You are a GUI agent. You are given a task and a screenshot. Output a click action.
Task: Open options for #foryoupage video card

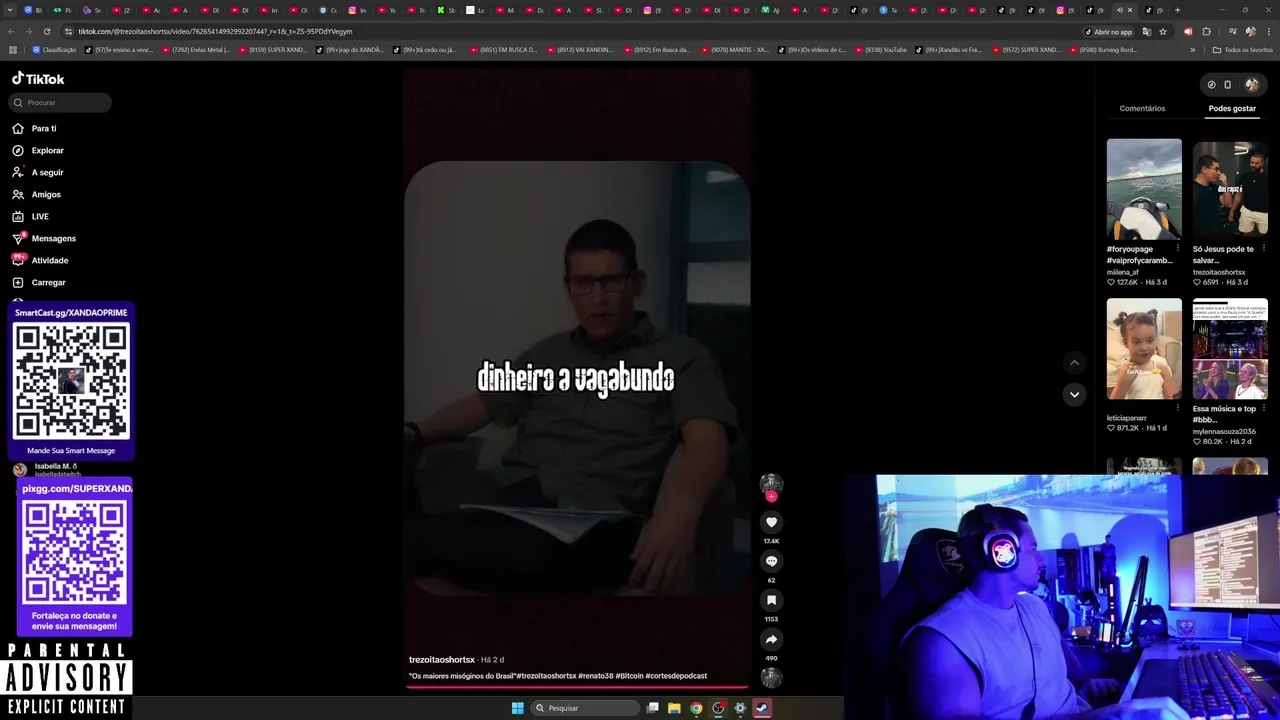pos(1178,248)
